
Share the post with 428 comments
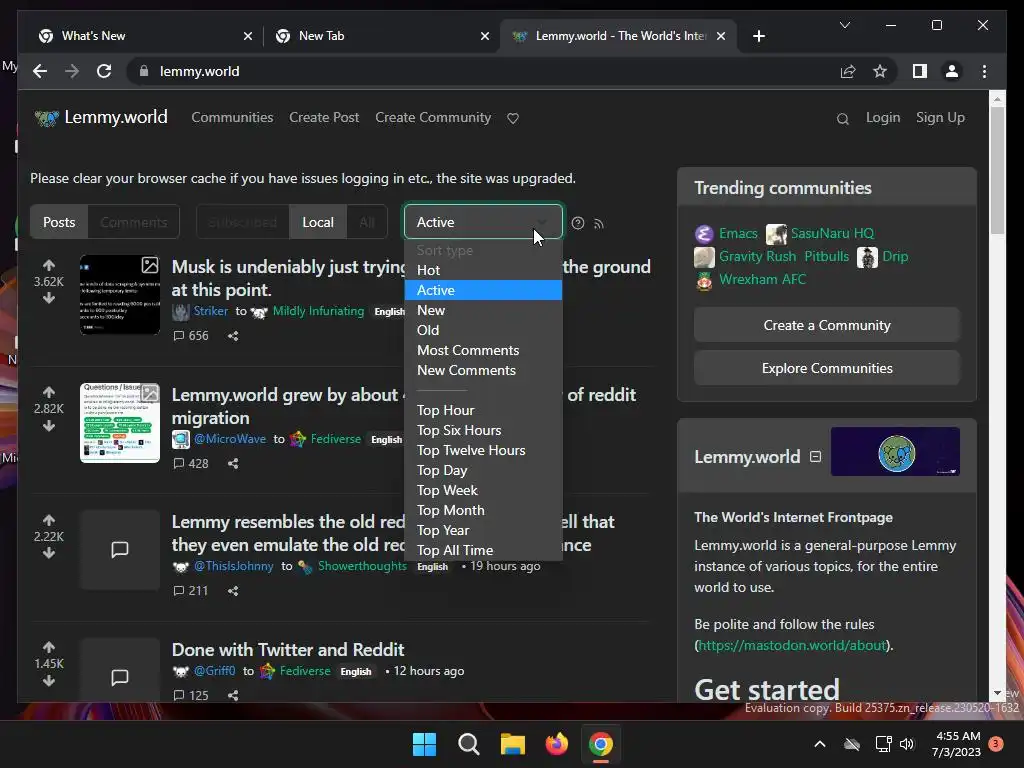[233, 463]
